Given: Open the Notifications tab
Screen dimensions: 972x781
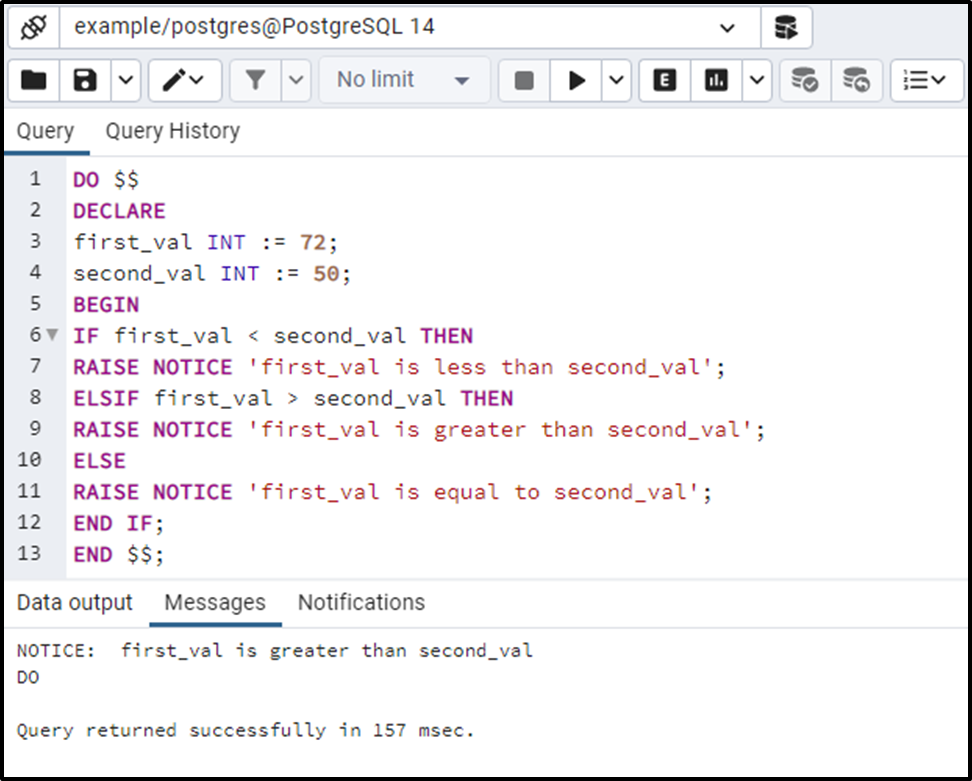Looking at the screenshot, I should click(360, 602).
